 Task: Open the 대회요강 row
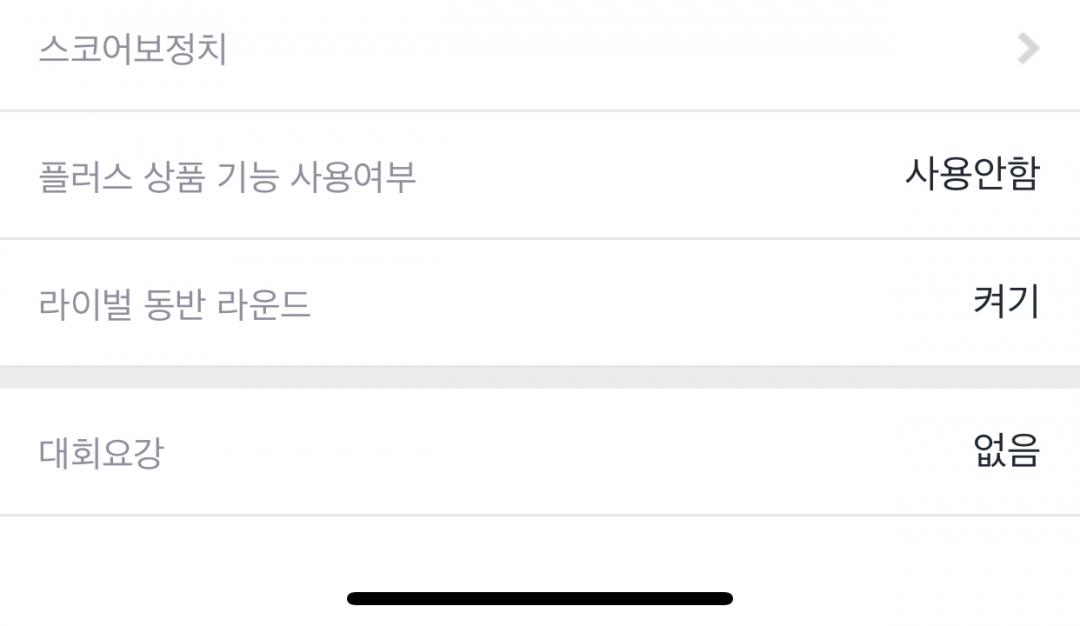click(x=540, y=452)
